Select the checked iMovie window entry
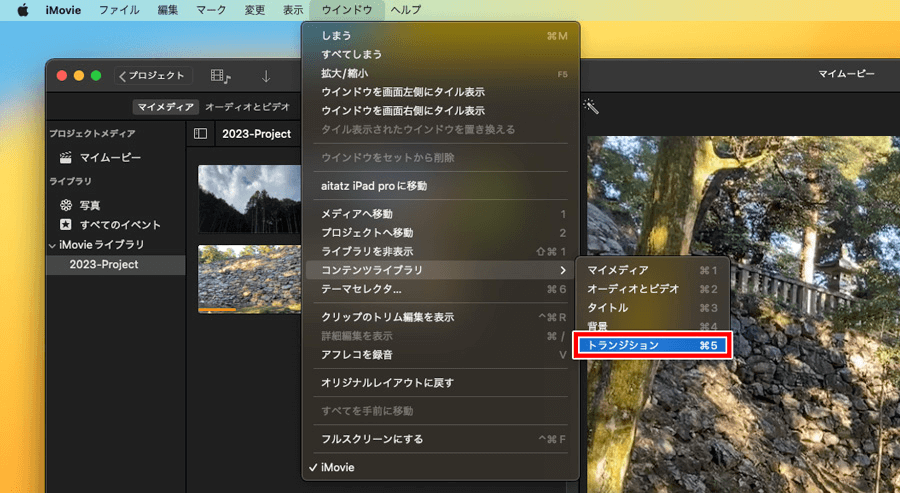Viewport: 900px width, 493px height. [x=441, y=467]
